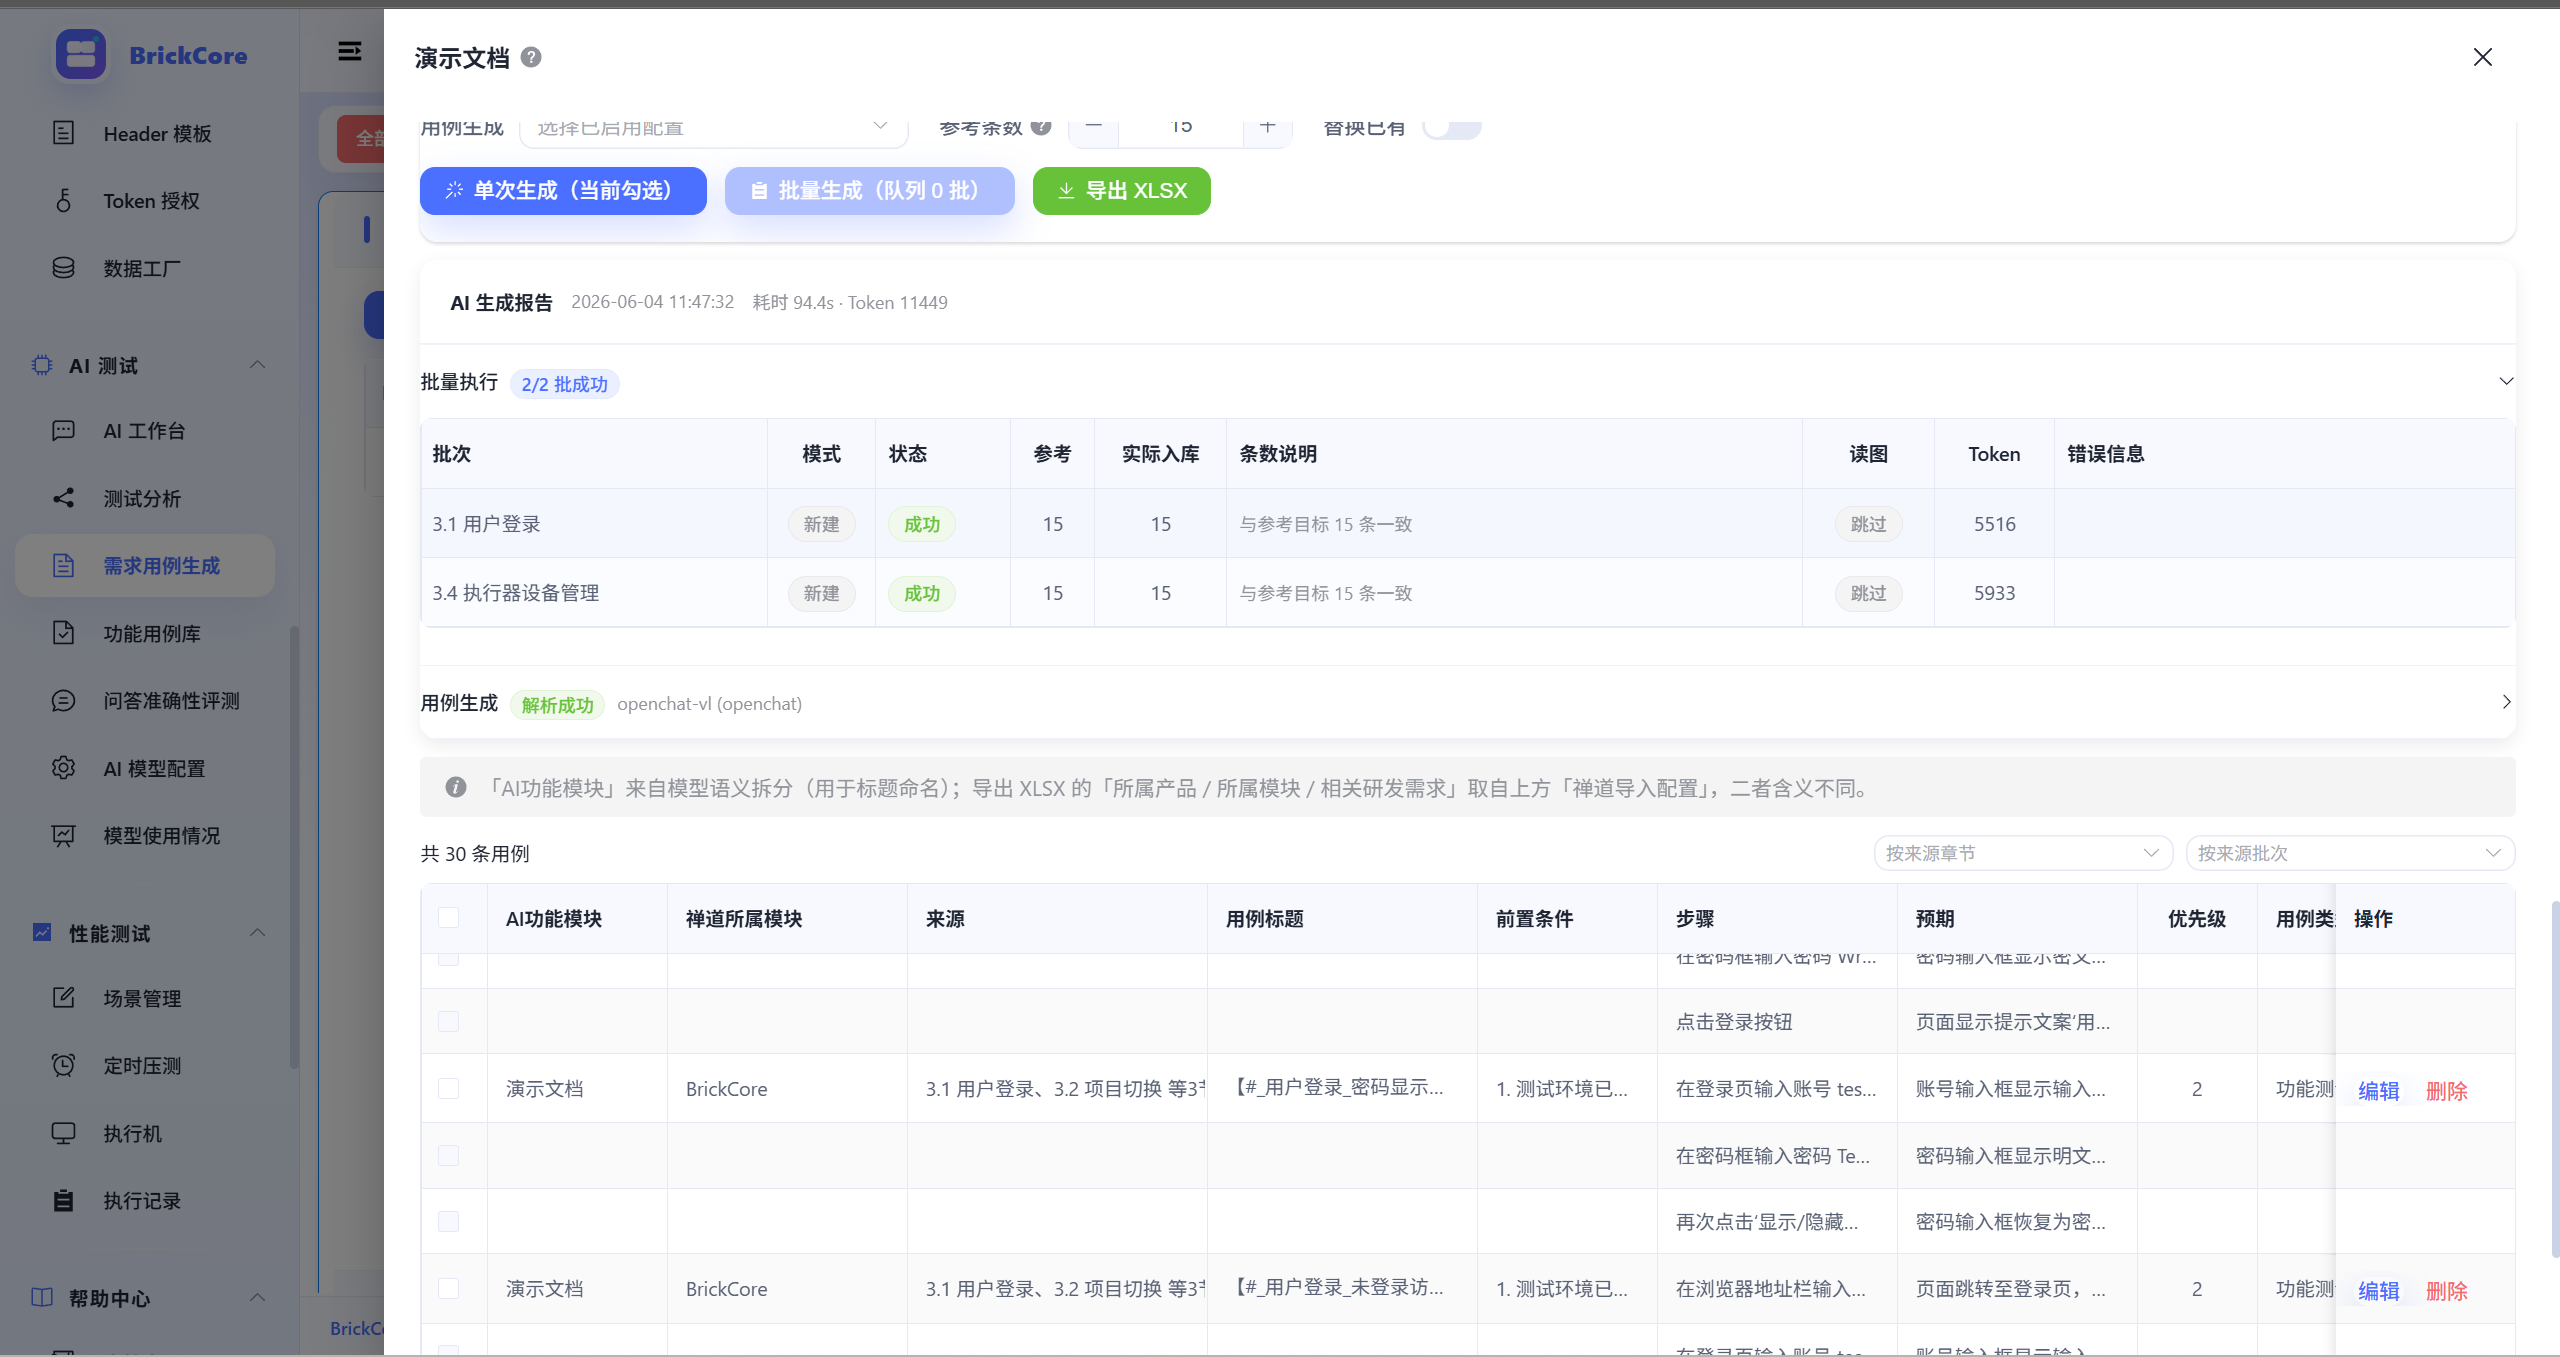Click batch row 3.1 用户登录
The image size is (2560, 1357).
(x=1467, y=523)
